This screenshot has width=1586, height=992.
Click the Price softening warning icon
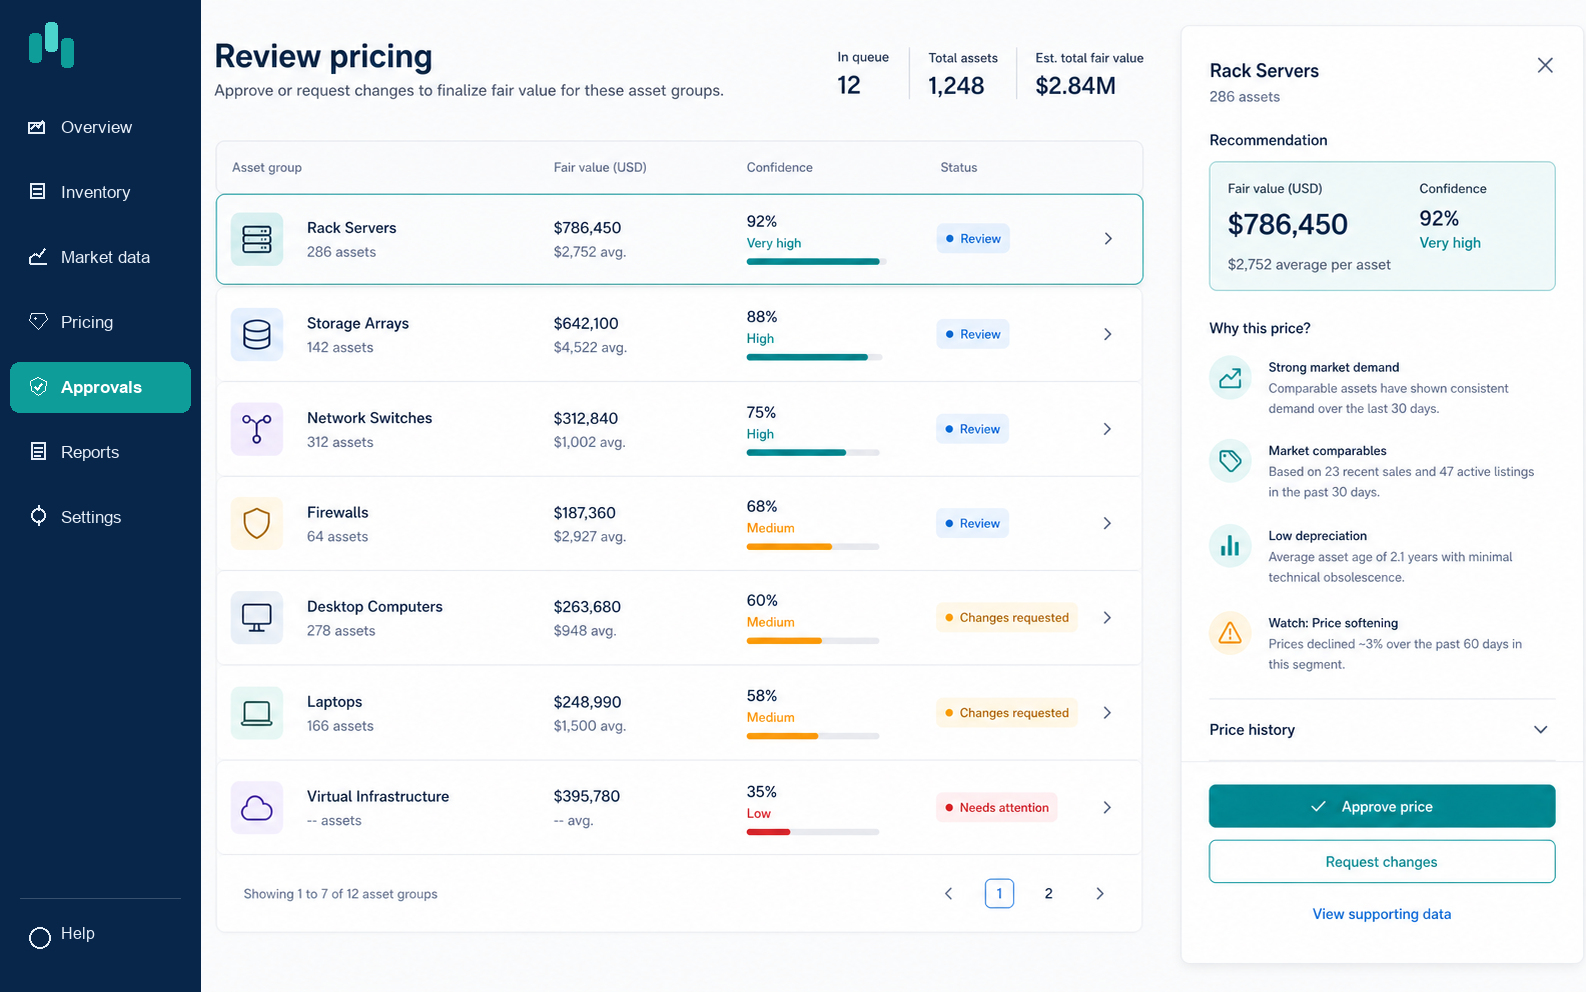[x=1231, y=633]
